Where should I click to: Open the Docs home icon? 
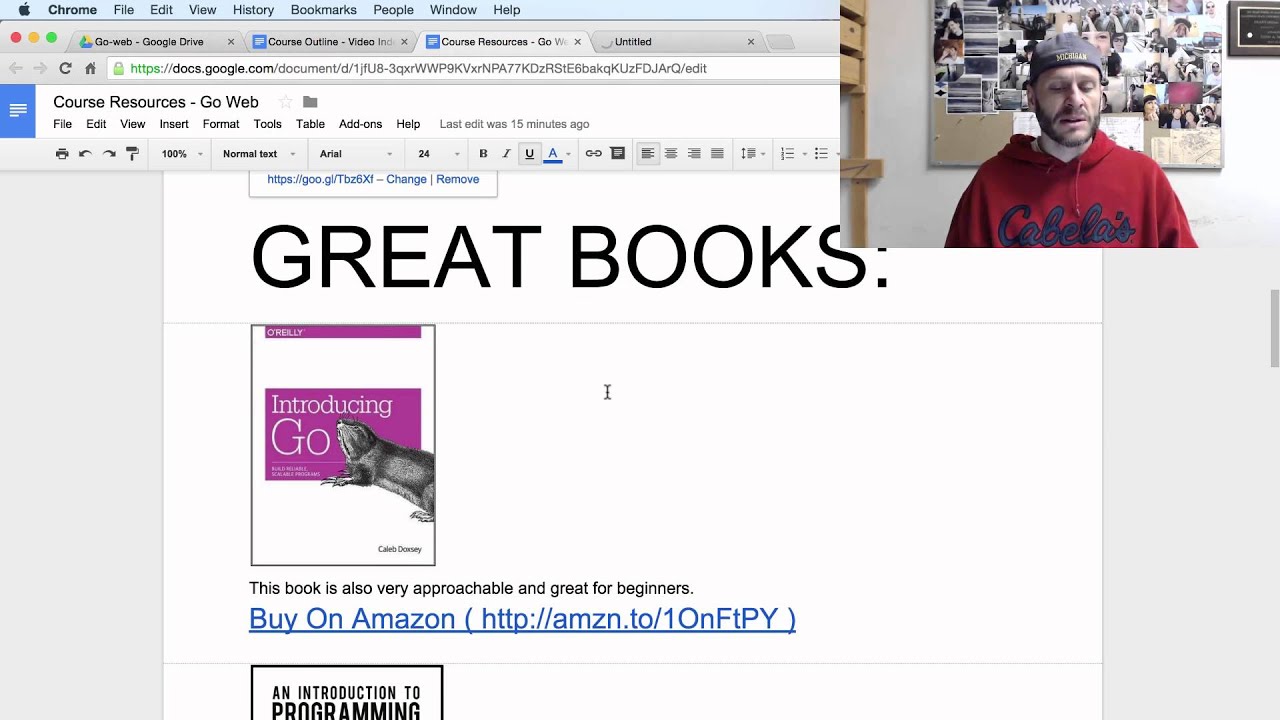pos(18,110)
